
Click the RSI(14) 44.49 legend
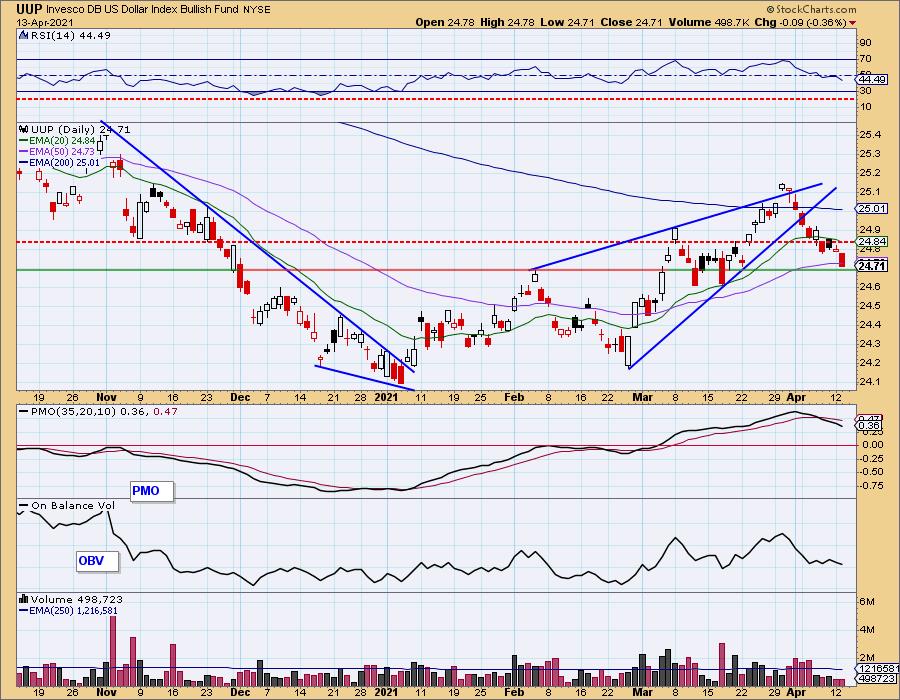tap(71, 35)
